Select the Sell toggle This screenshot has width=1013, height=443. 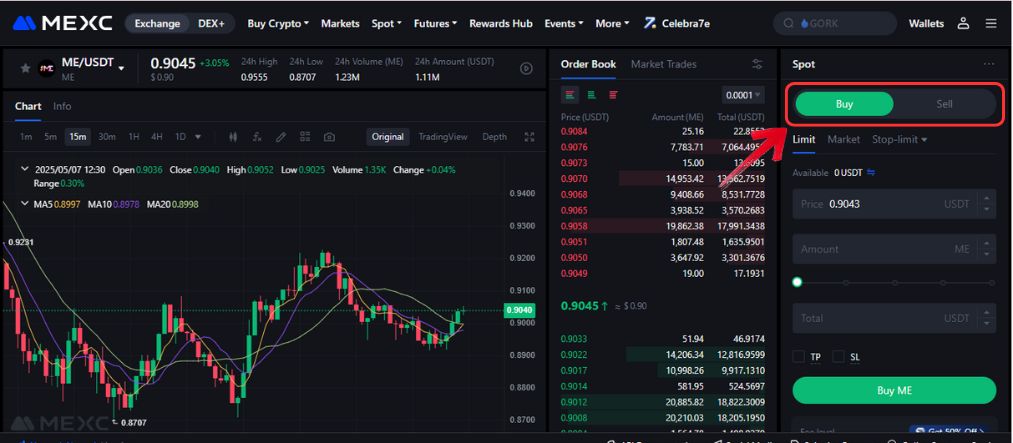tap(944, 104)
